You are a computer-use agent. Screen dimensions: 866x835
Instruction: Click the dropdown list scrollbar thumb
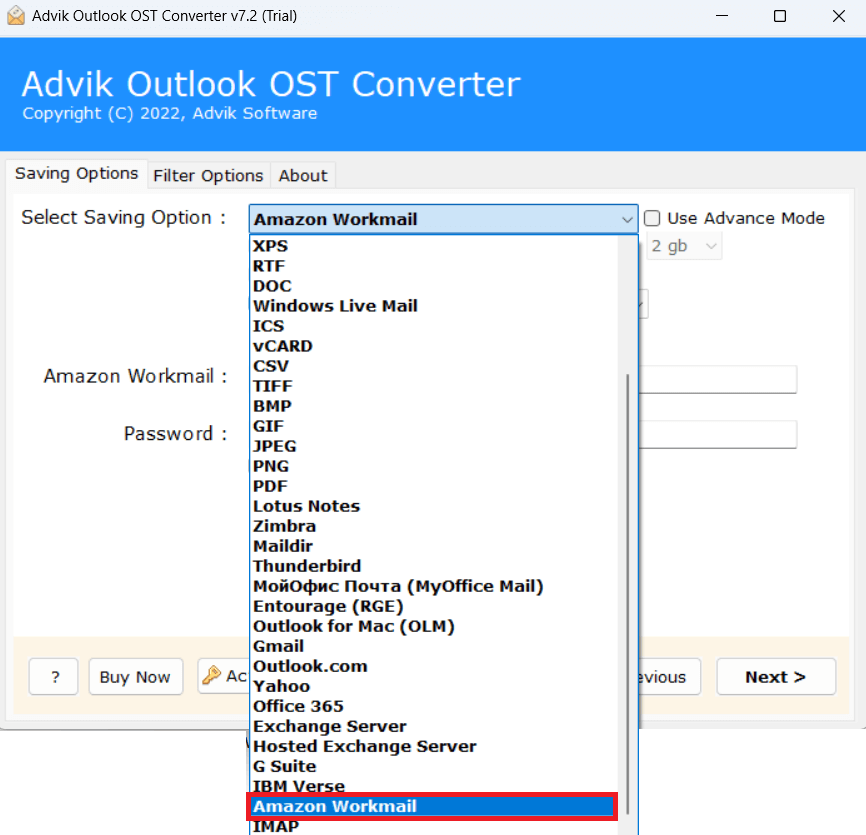click(628, 594)
